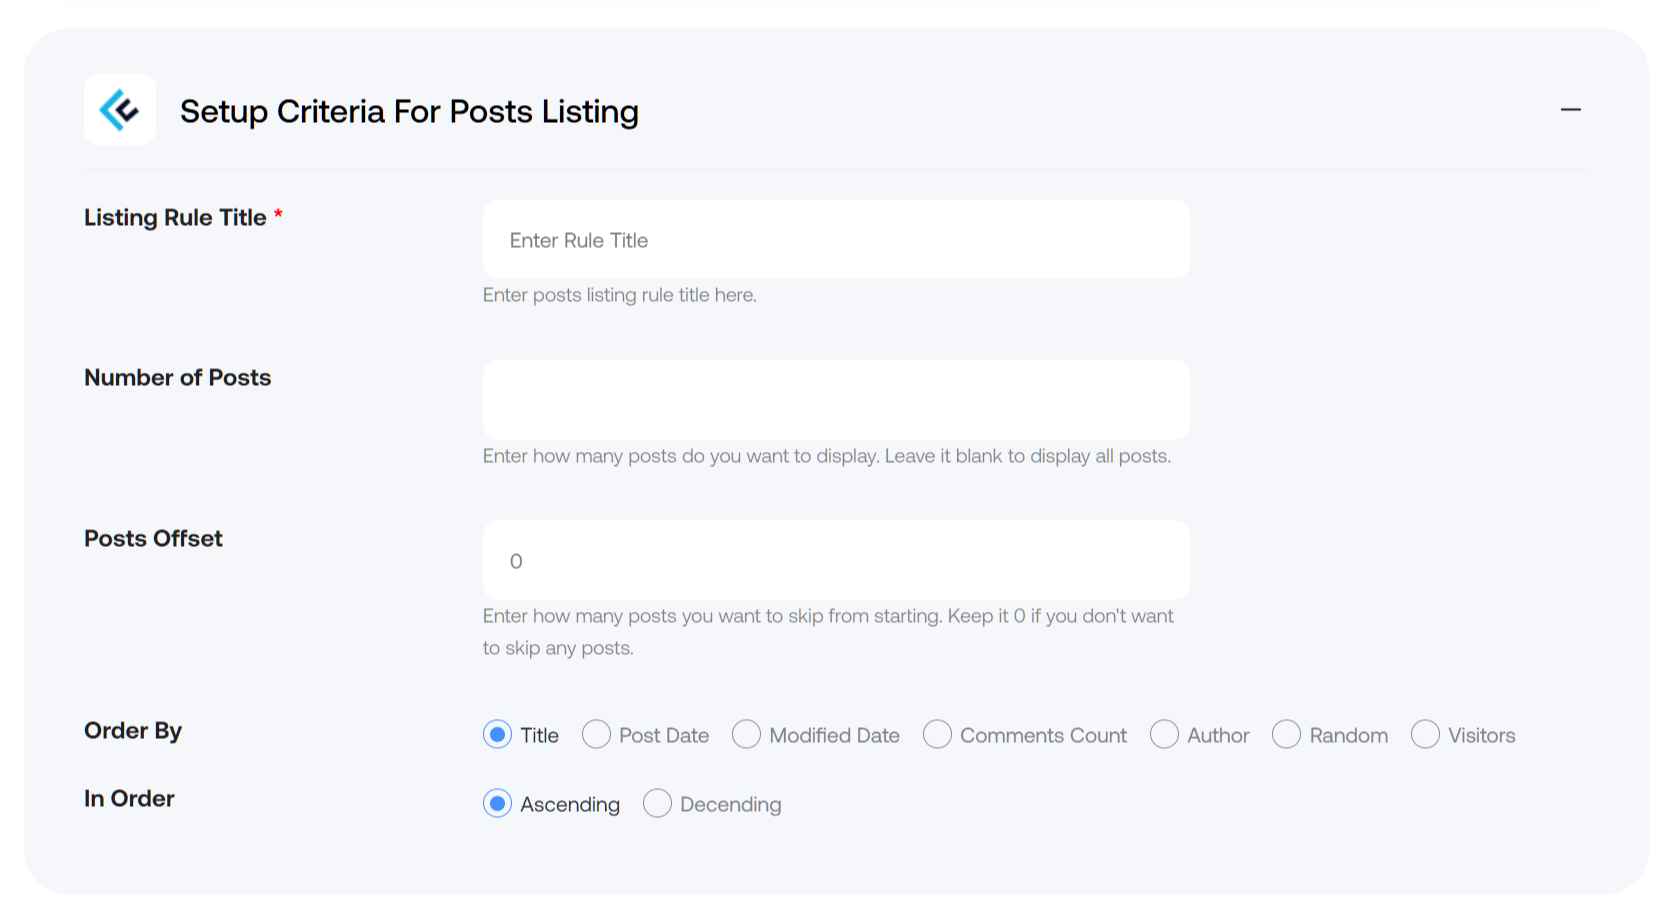The height and width of the screenshot is (924, 1665).
Task: Order posts by Comments Count
Action: (937, 735)
